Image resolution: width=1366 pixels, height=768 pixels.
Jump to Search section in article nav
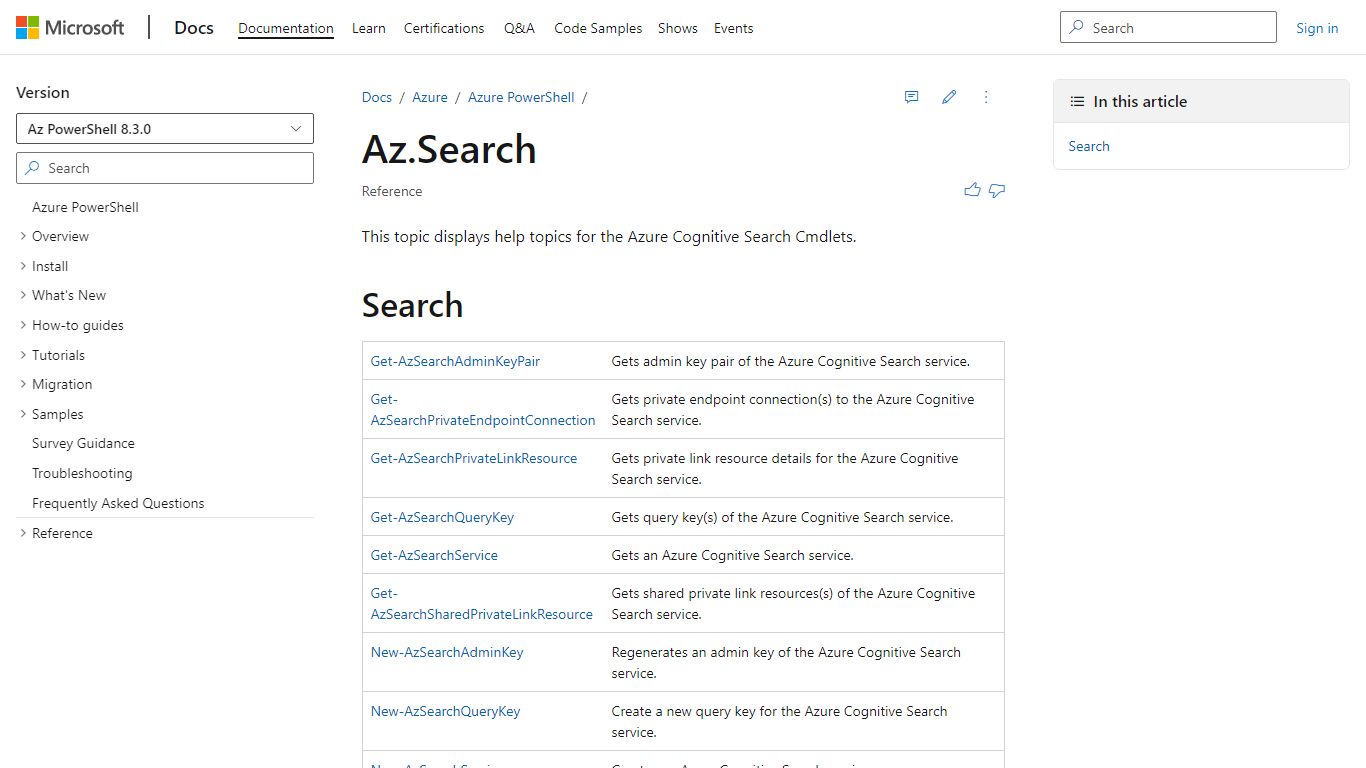pyautogui.click(x=1089, y=146)
